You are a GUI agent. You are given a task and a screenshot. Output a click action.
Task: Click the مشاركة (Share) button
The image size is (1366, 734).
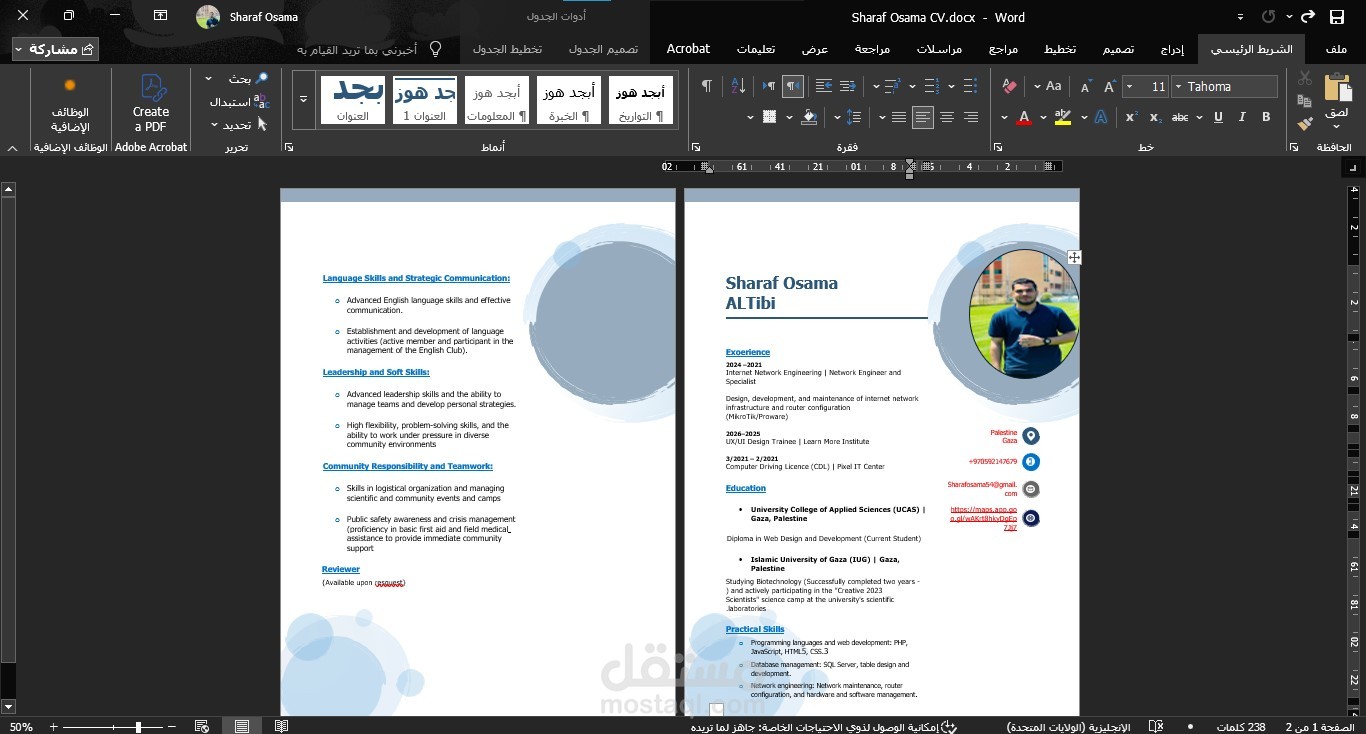click(56, 49)
